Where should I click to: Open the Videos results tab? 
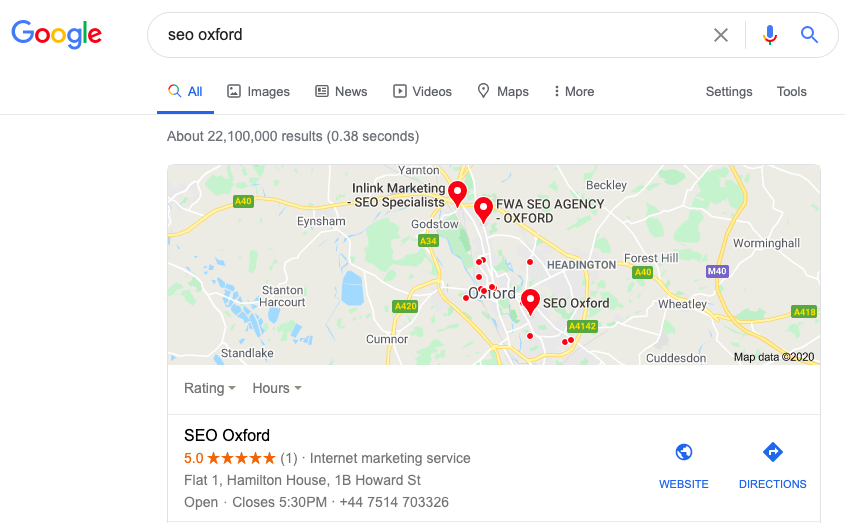pos(422,91)
